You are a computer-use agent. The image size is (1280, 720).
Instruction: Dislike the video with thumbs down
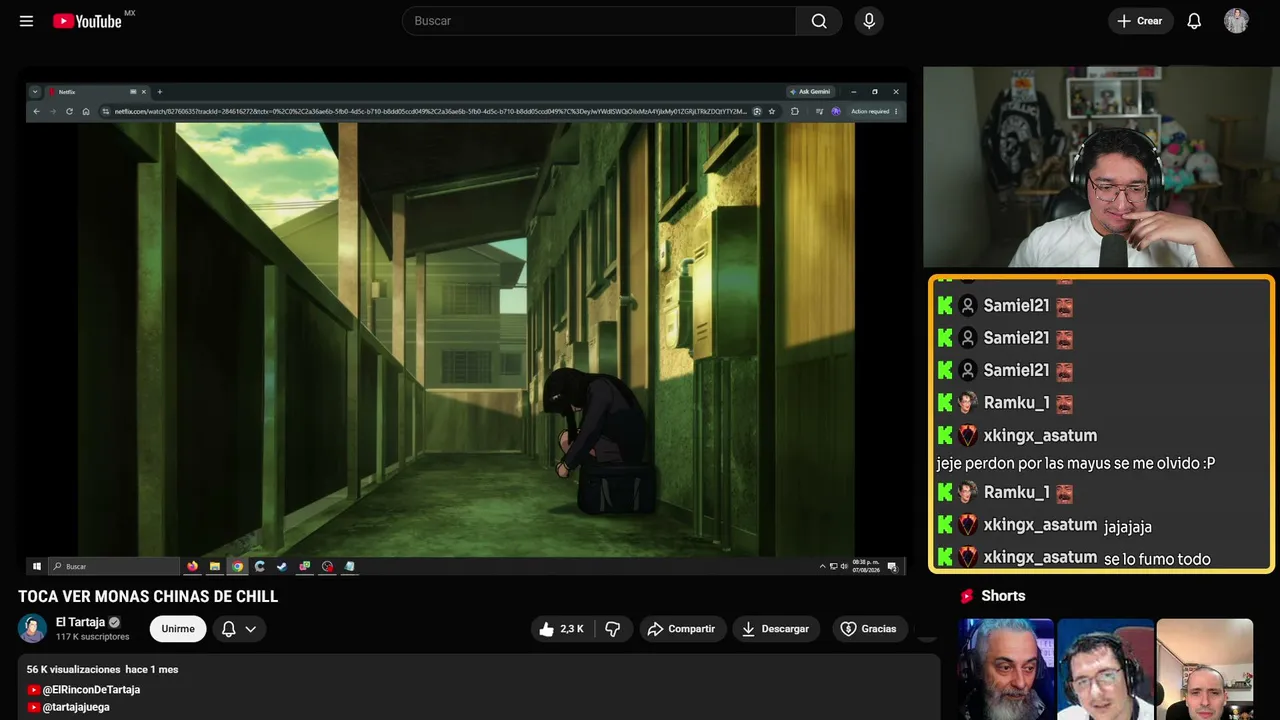pos(613,629)
